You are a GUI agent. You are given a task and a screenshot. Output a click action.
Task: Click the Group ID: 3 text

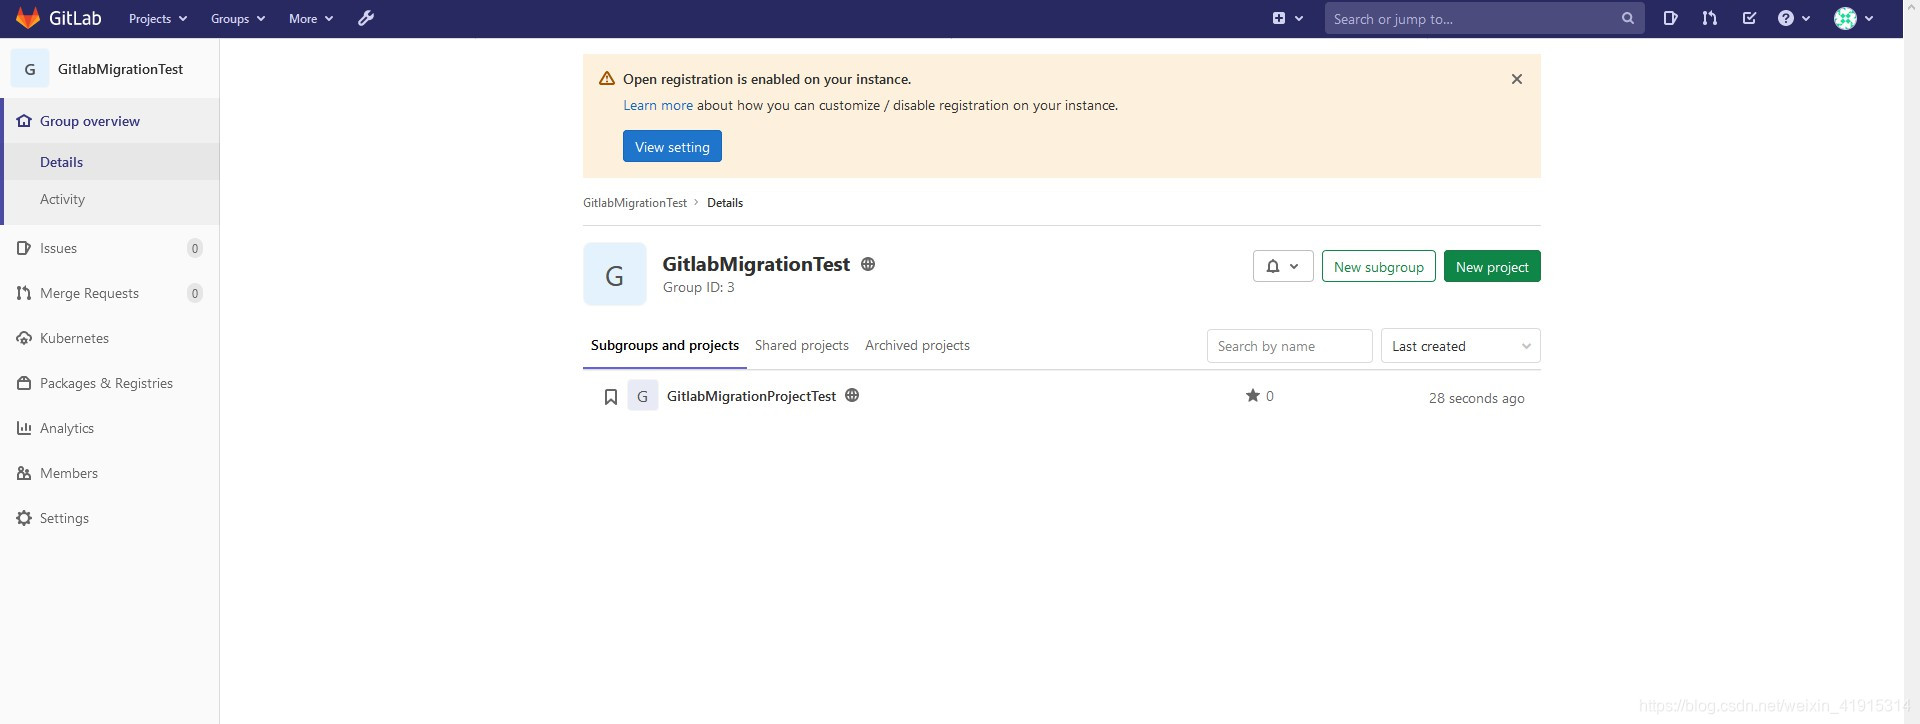tap(698, 287)
